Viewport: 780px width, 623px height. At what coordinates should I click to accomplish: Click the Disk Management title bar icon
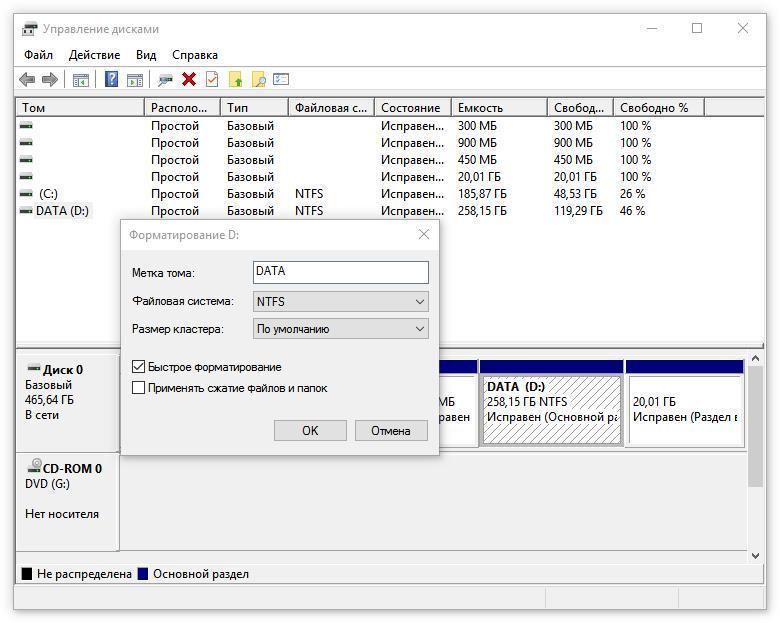pos(29,29)
